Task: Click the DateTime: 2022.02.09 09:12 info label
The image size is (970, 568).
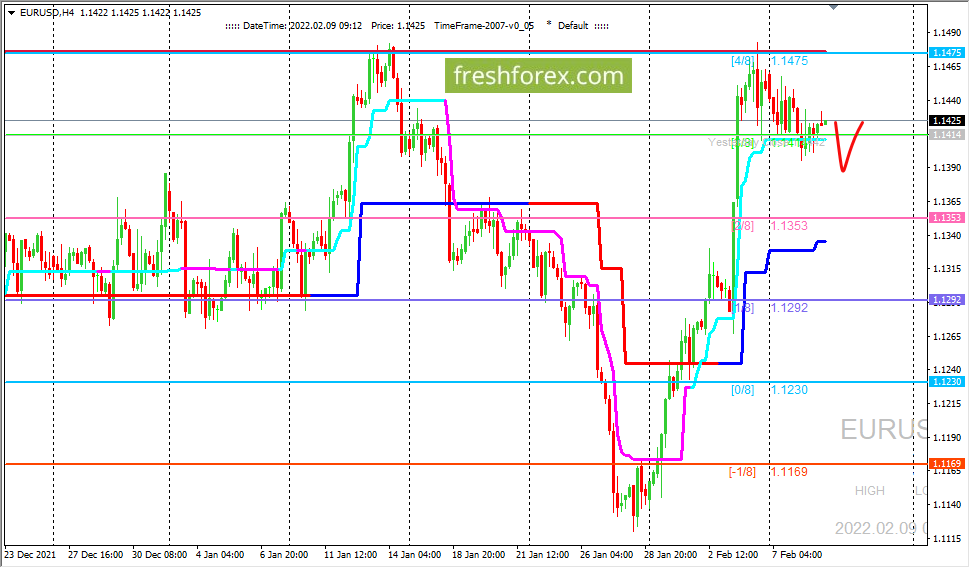Action: (x=302, y=26)
